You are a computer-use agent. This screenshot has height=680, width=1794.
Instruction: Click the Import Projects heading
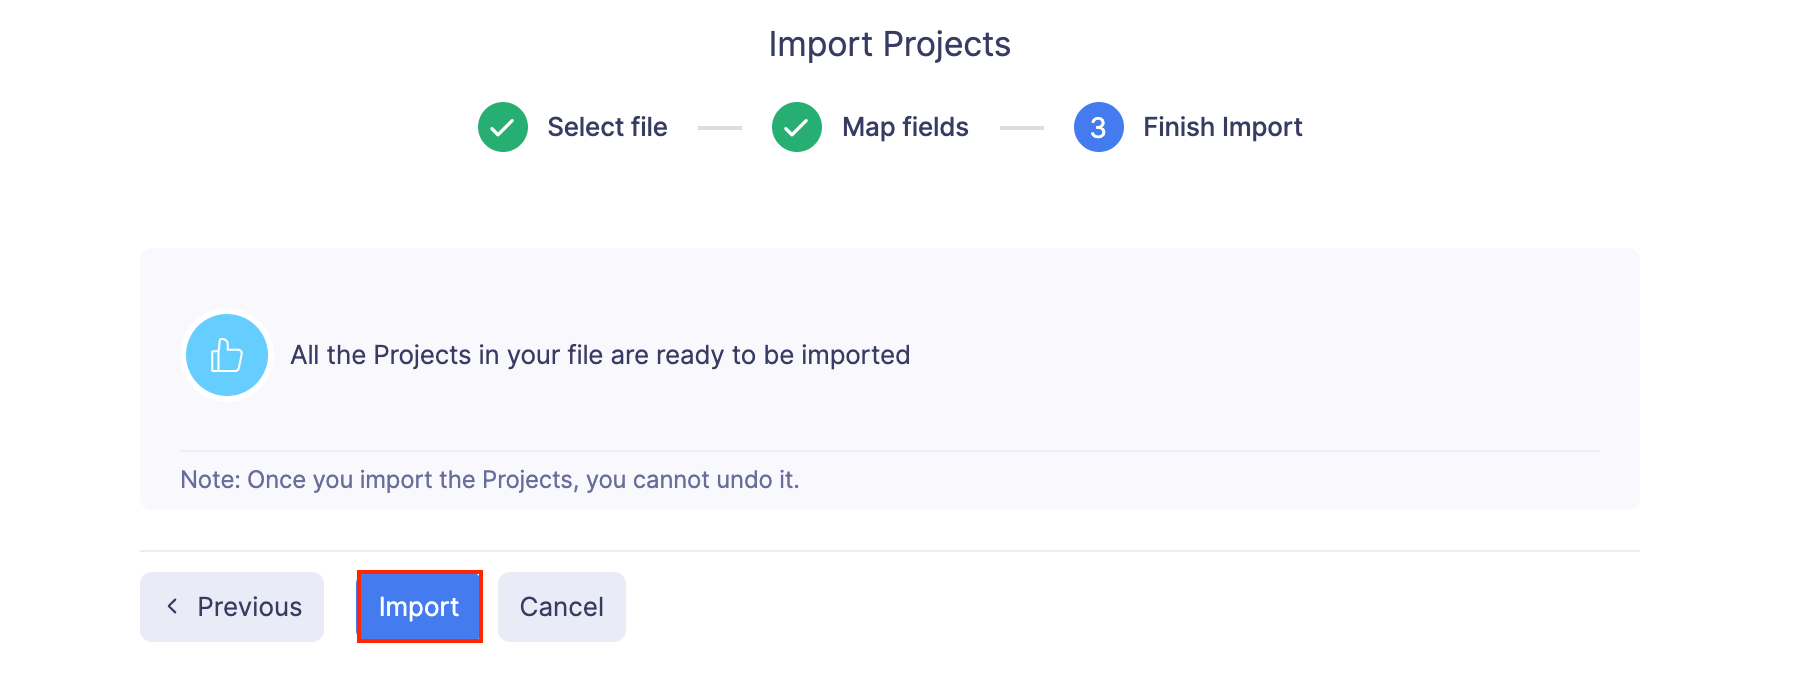pyautogui.click(x=889, y=44)
